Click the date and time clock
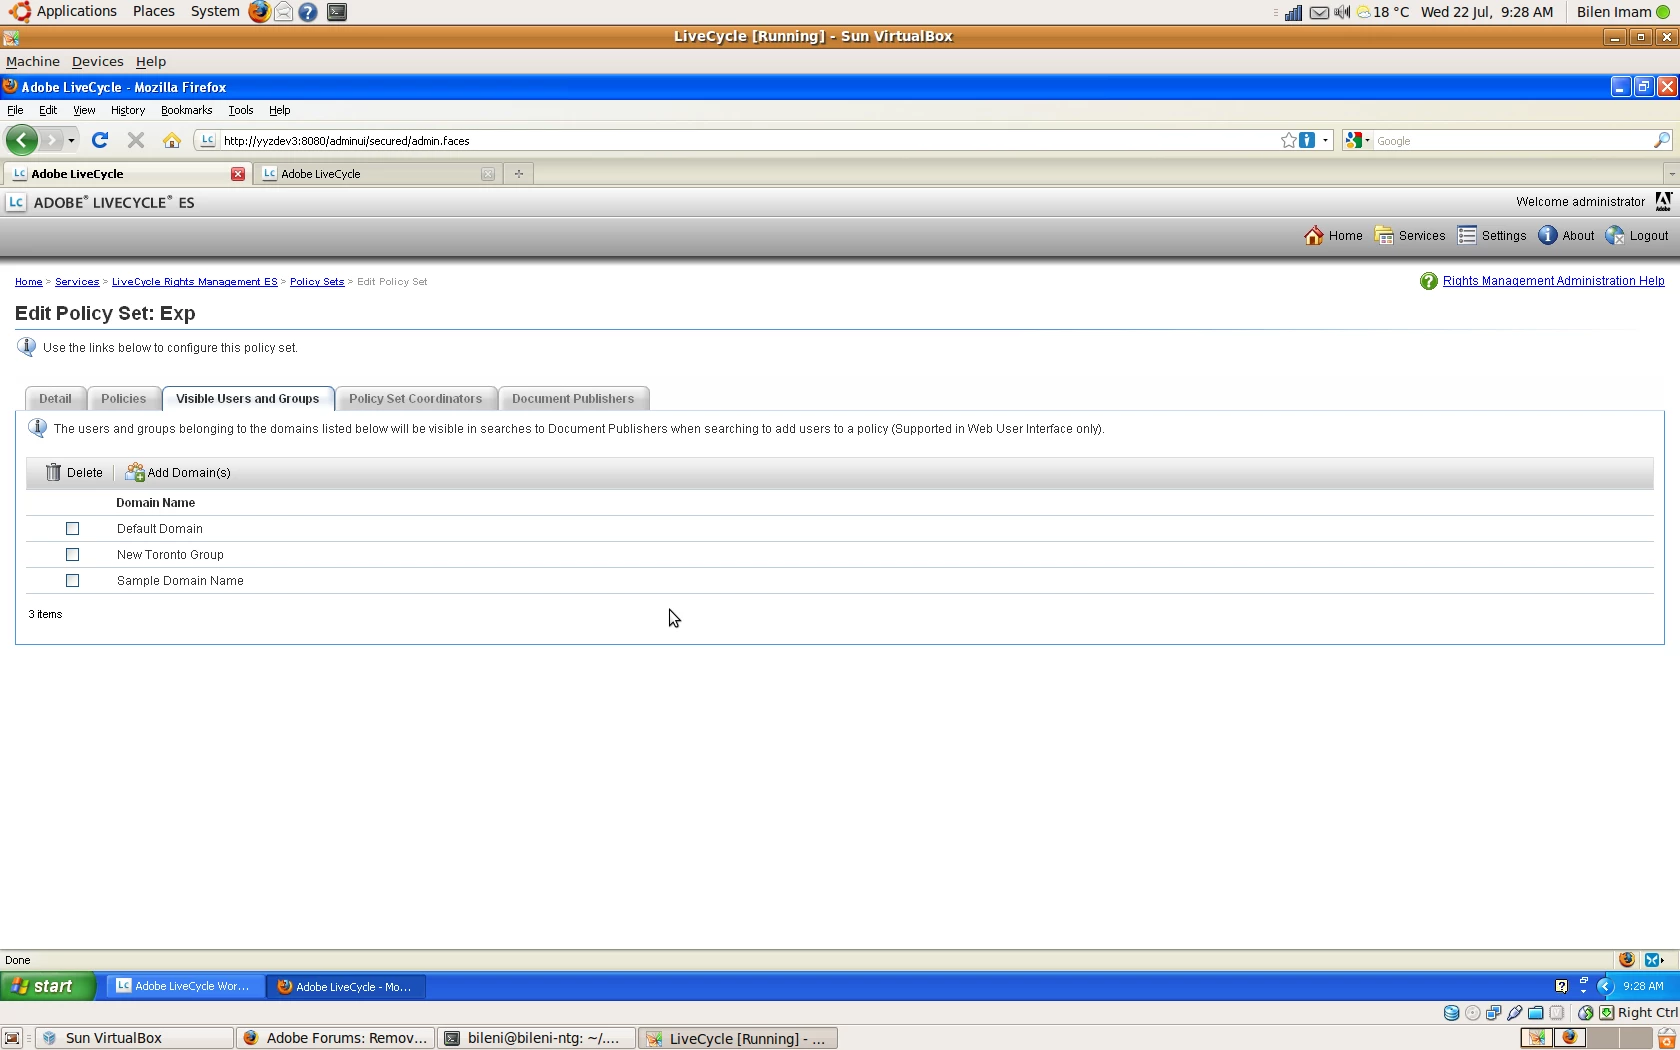The image size is (1680, 1050). [x=1487, y=12]
